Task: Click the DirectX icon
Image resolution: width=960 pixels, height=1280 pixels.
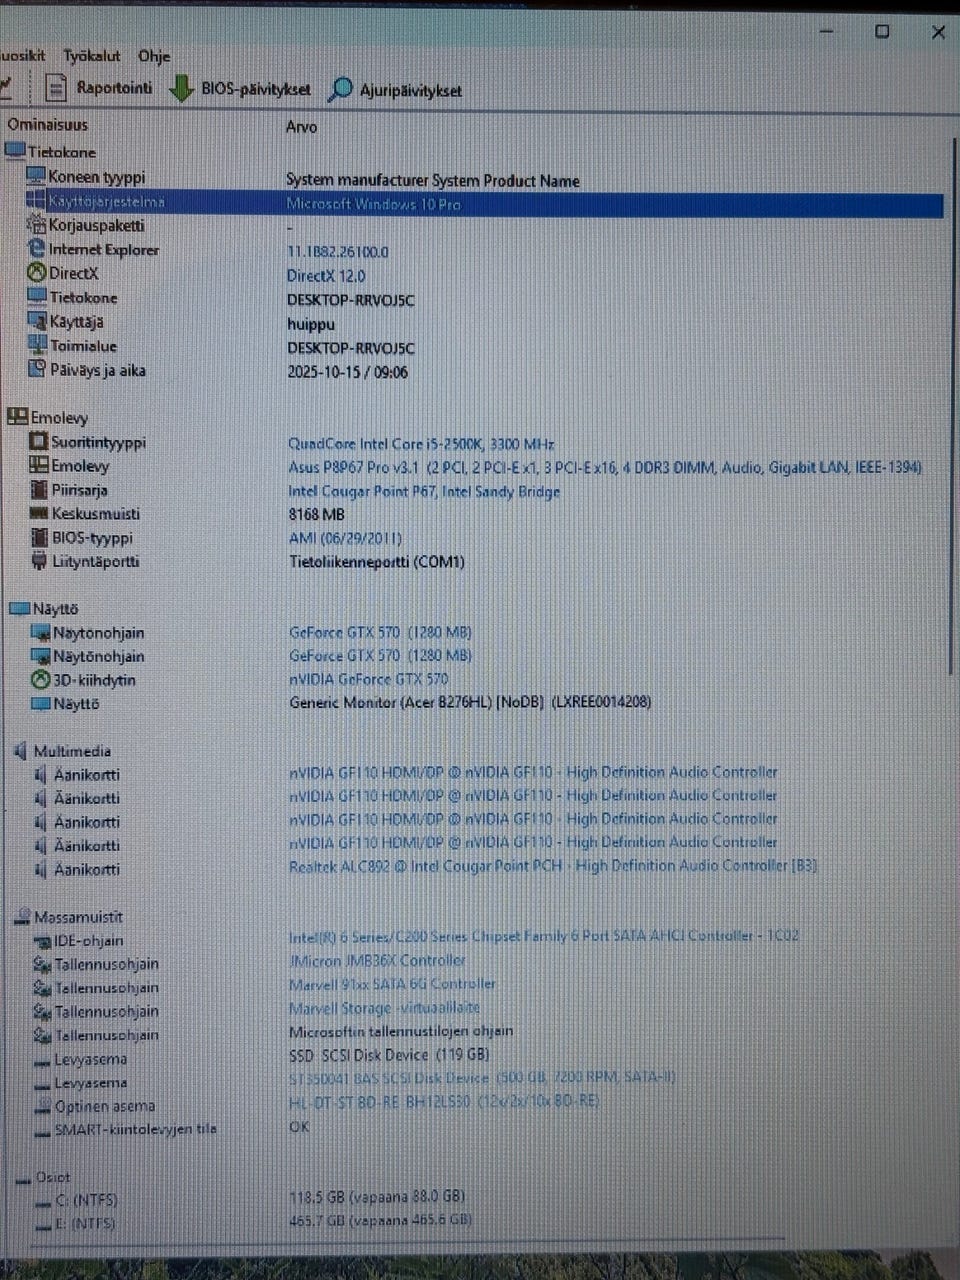Action: tap(37, 272)
